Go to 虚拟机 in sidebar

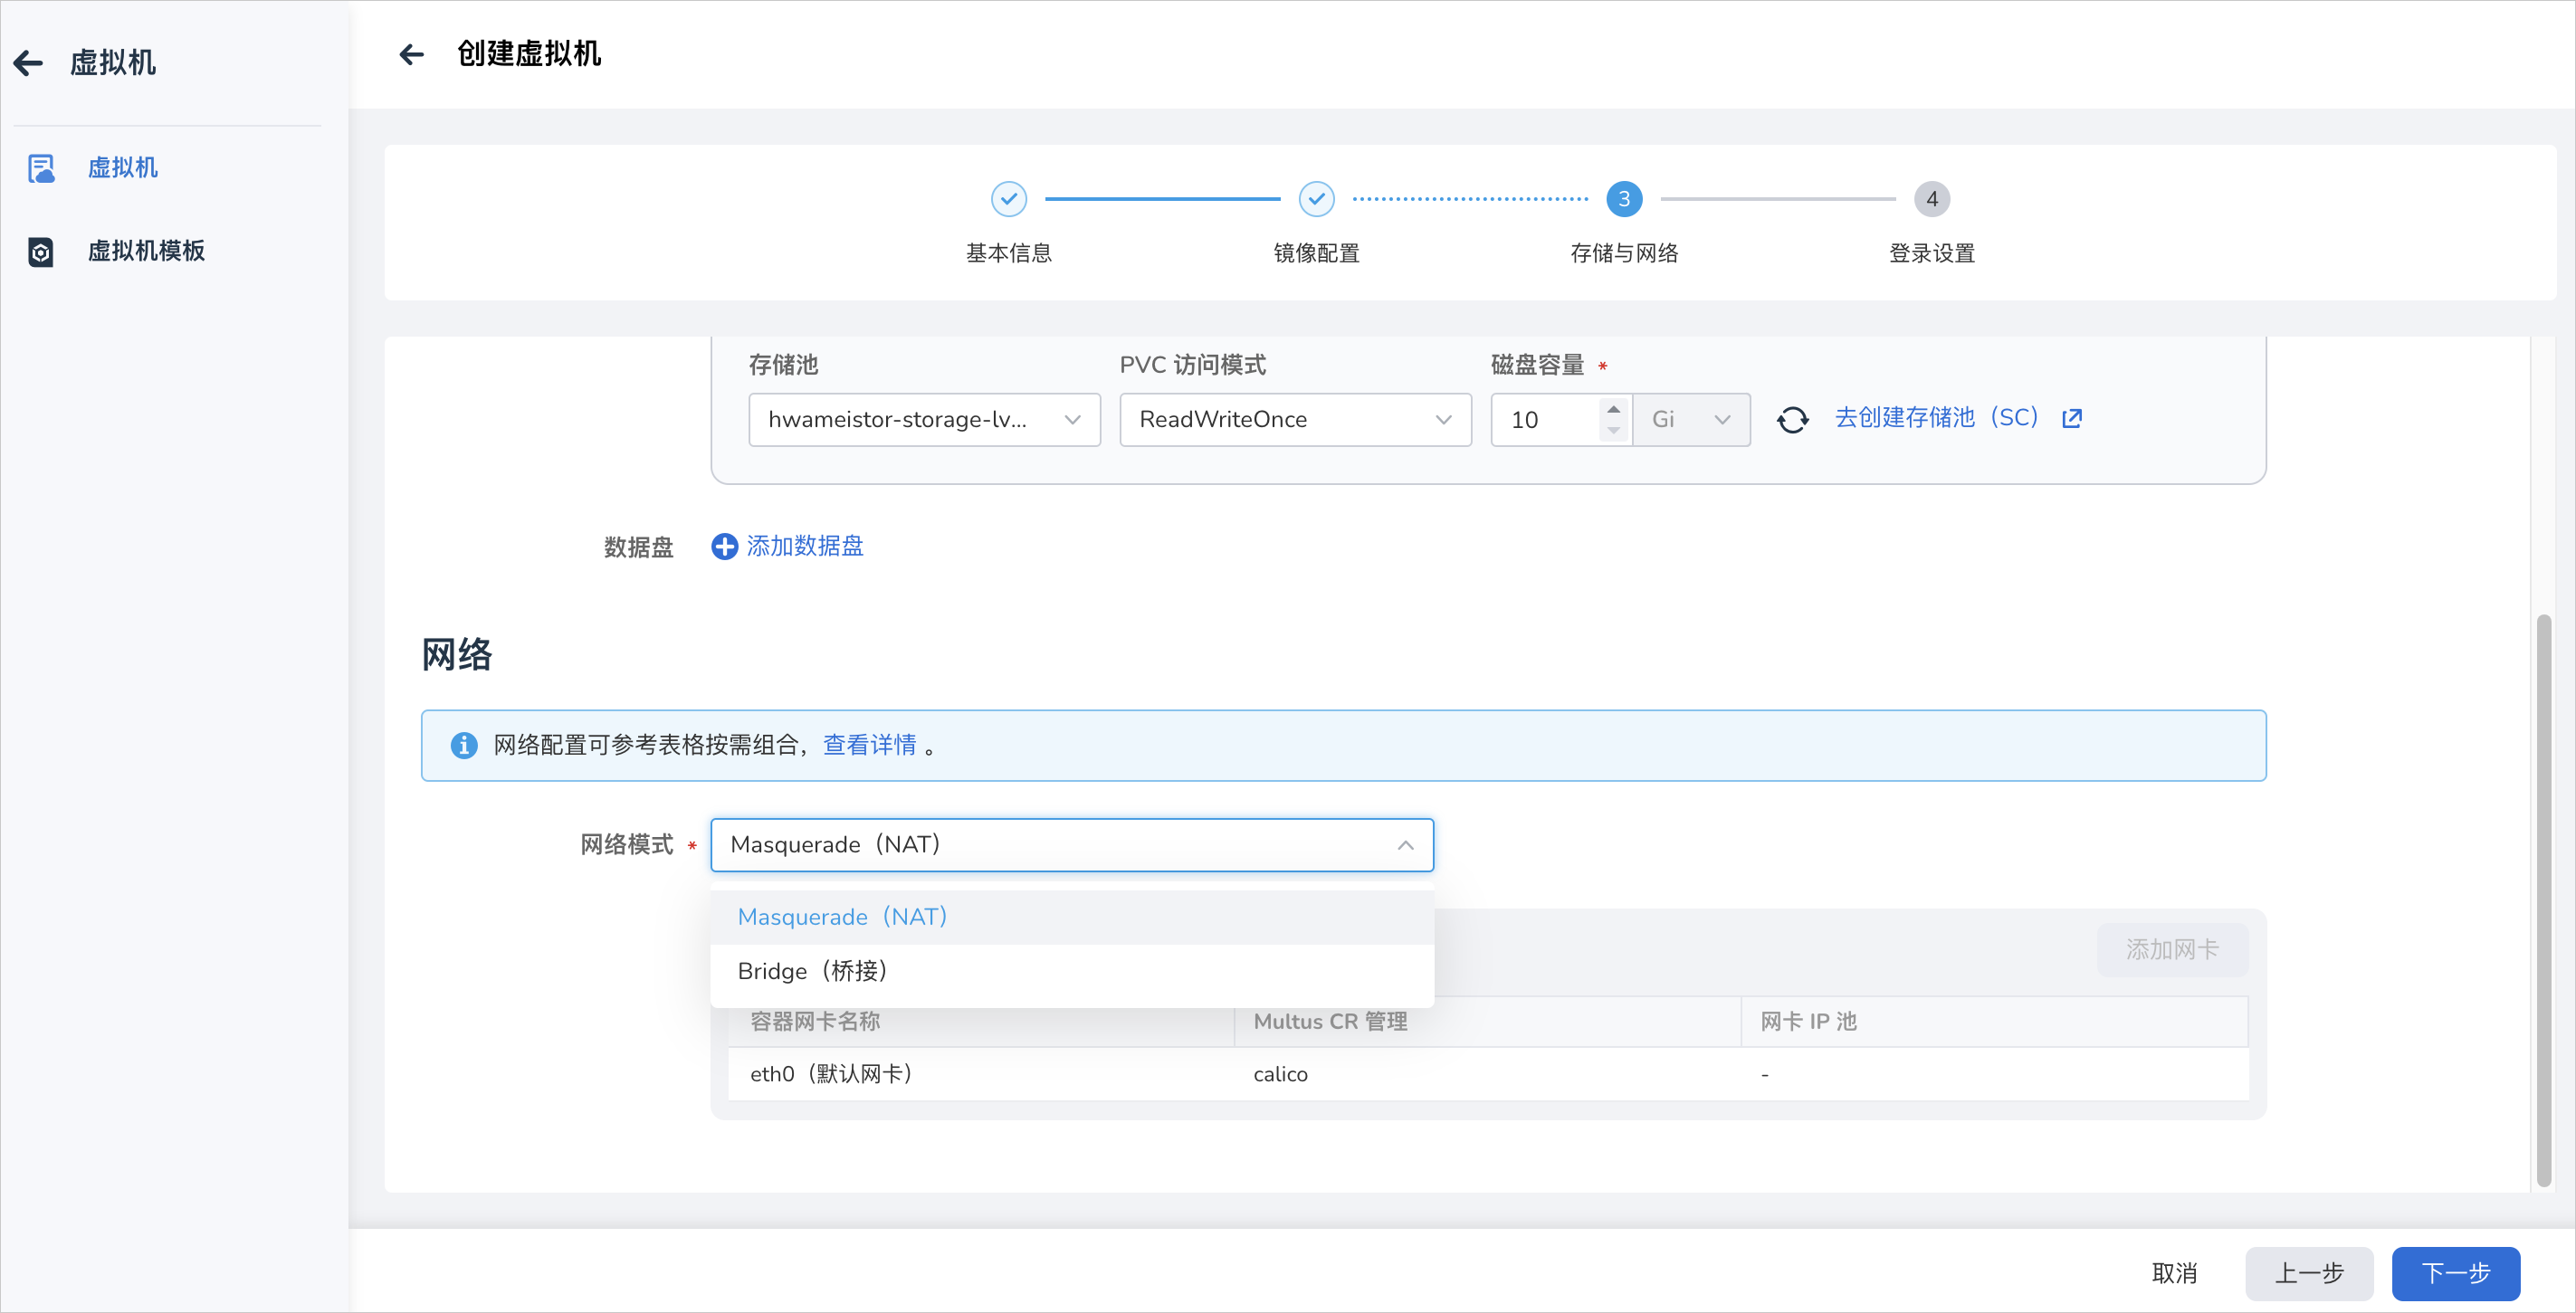(123, 168)
